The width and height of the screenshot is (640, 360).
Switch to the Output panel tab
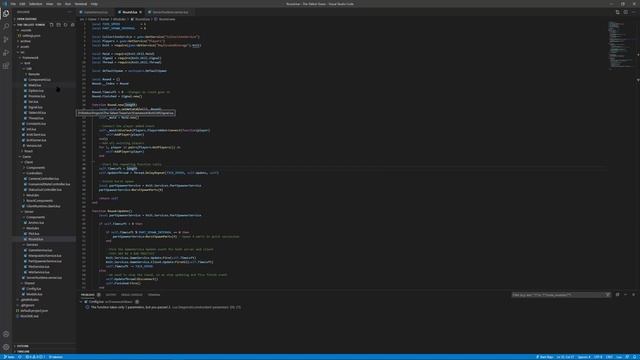(111, 295)
